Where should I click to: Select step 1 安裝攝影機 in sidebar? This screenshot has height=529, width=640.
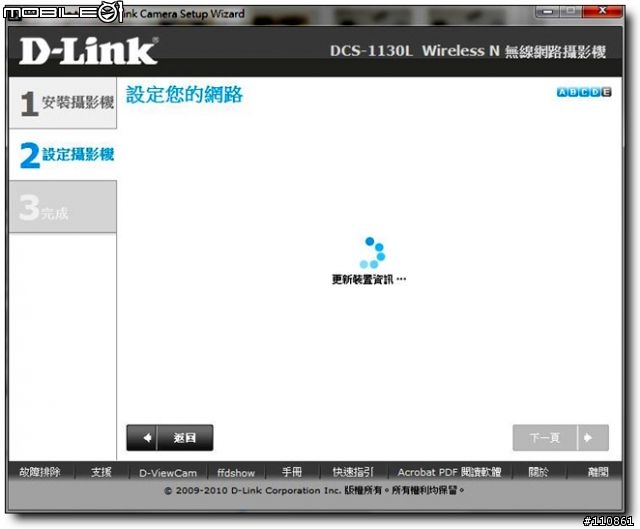coord(63,103)
